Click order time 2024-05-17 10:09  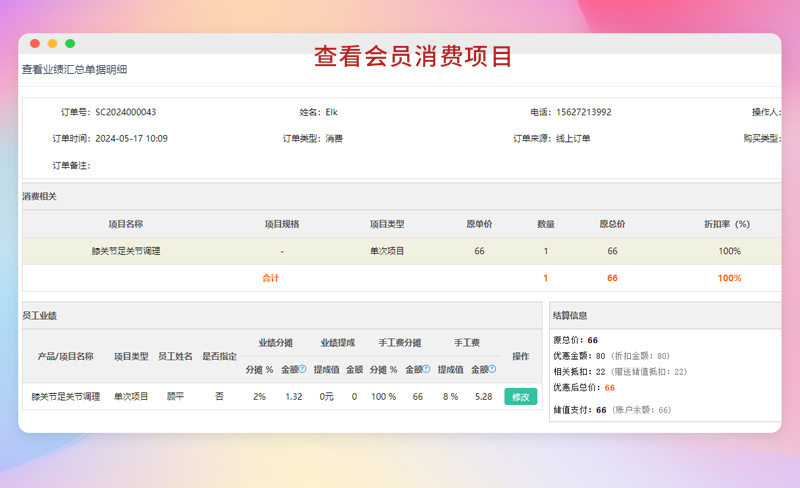pyautogui.click(x=131, y=139)
